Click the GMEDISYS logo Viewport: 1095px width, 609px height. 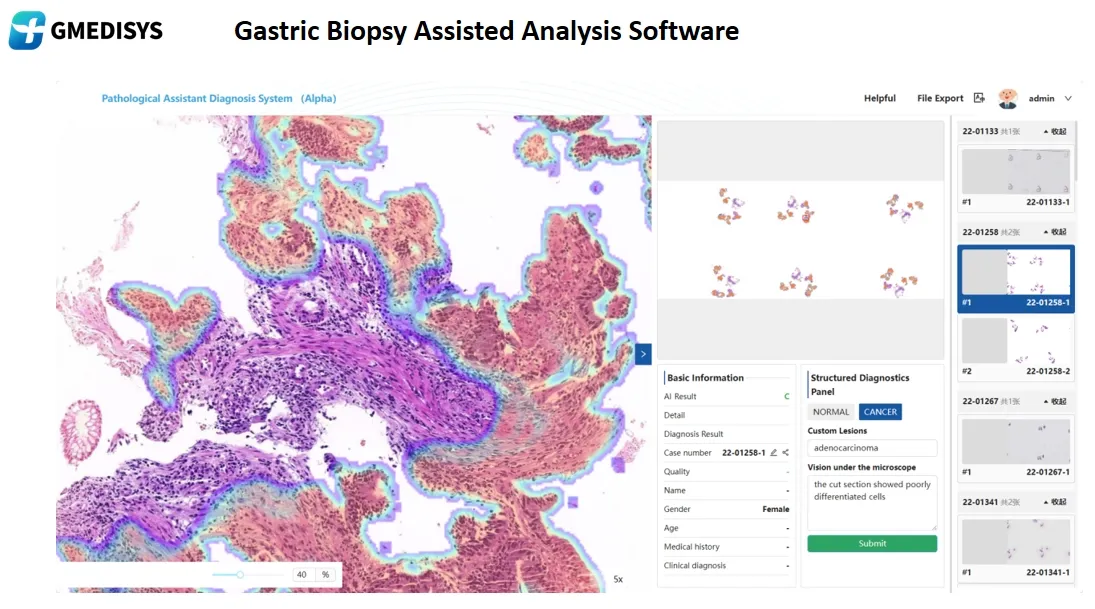click(86, 31)
